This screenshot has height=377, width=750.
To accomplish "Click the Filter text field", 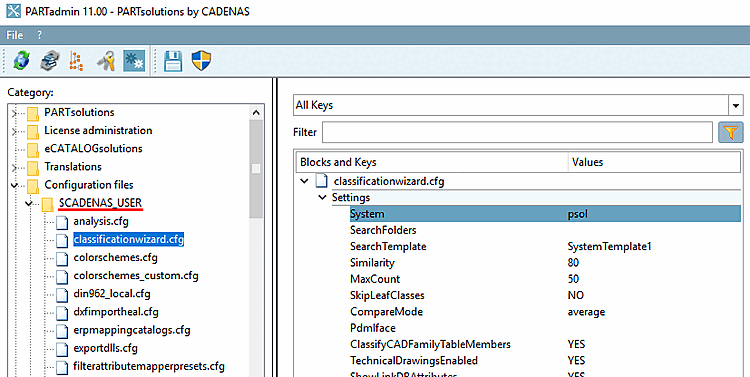I will (x=517, y=132).
